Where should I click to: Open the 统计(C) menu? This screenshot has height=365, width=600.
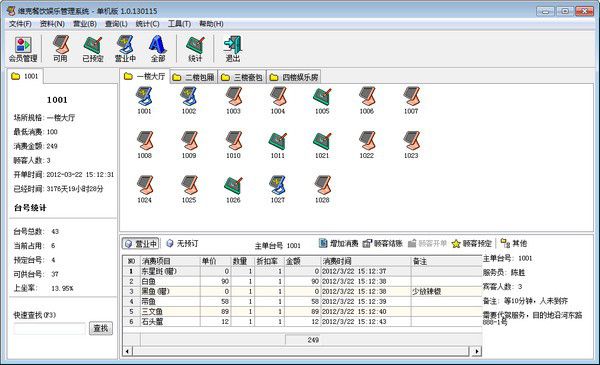(x=147, y=24)
